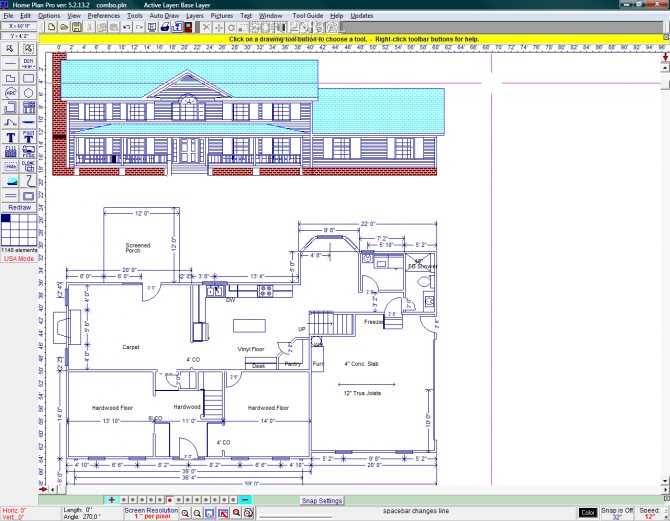Click the vertical scrollbar up arrow
The image size is (670, 521).
[665, 68]
